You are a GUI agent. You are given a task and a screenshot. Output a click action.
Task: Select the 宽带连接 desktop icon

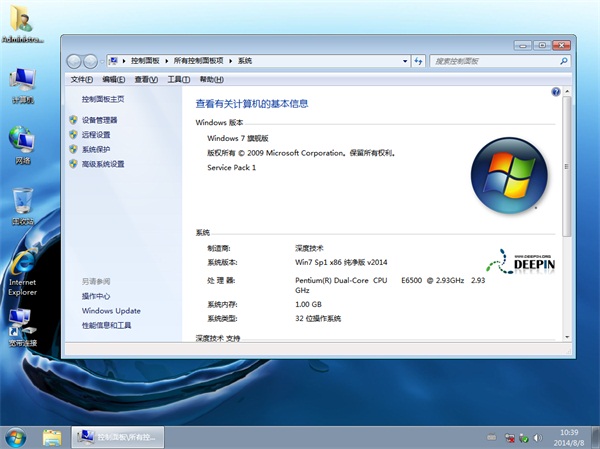[x=22, y=323]
